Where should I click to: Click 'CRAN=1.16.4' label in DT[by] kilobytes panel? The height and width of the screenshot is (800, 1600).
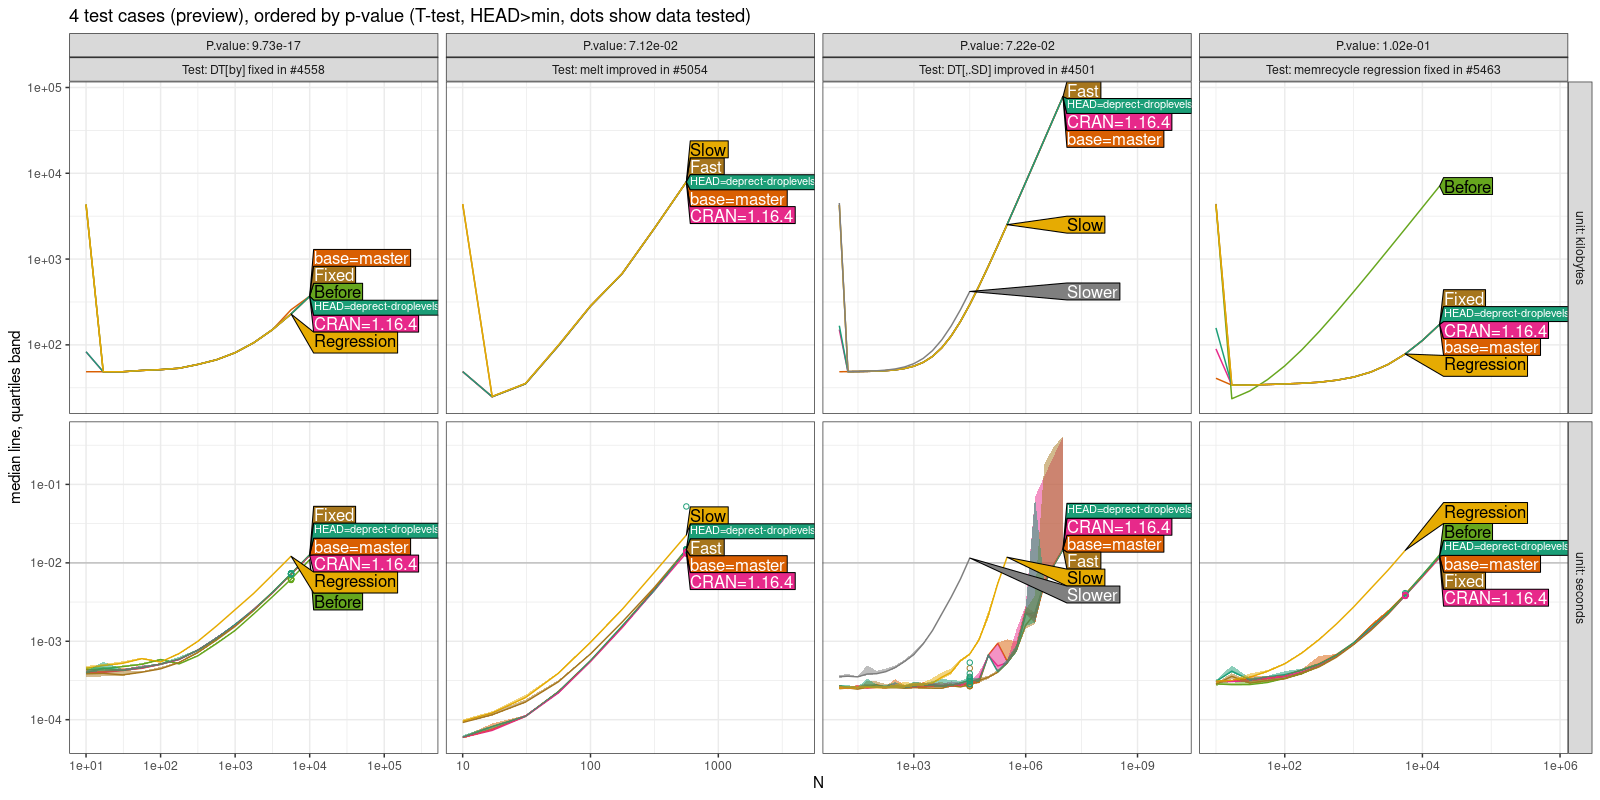tap(365, 324)
